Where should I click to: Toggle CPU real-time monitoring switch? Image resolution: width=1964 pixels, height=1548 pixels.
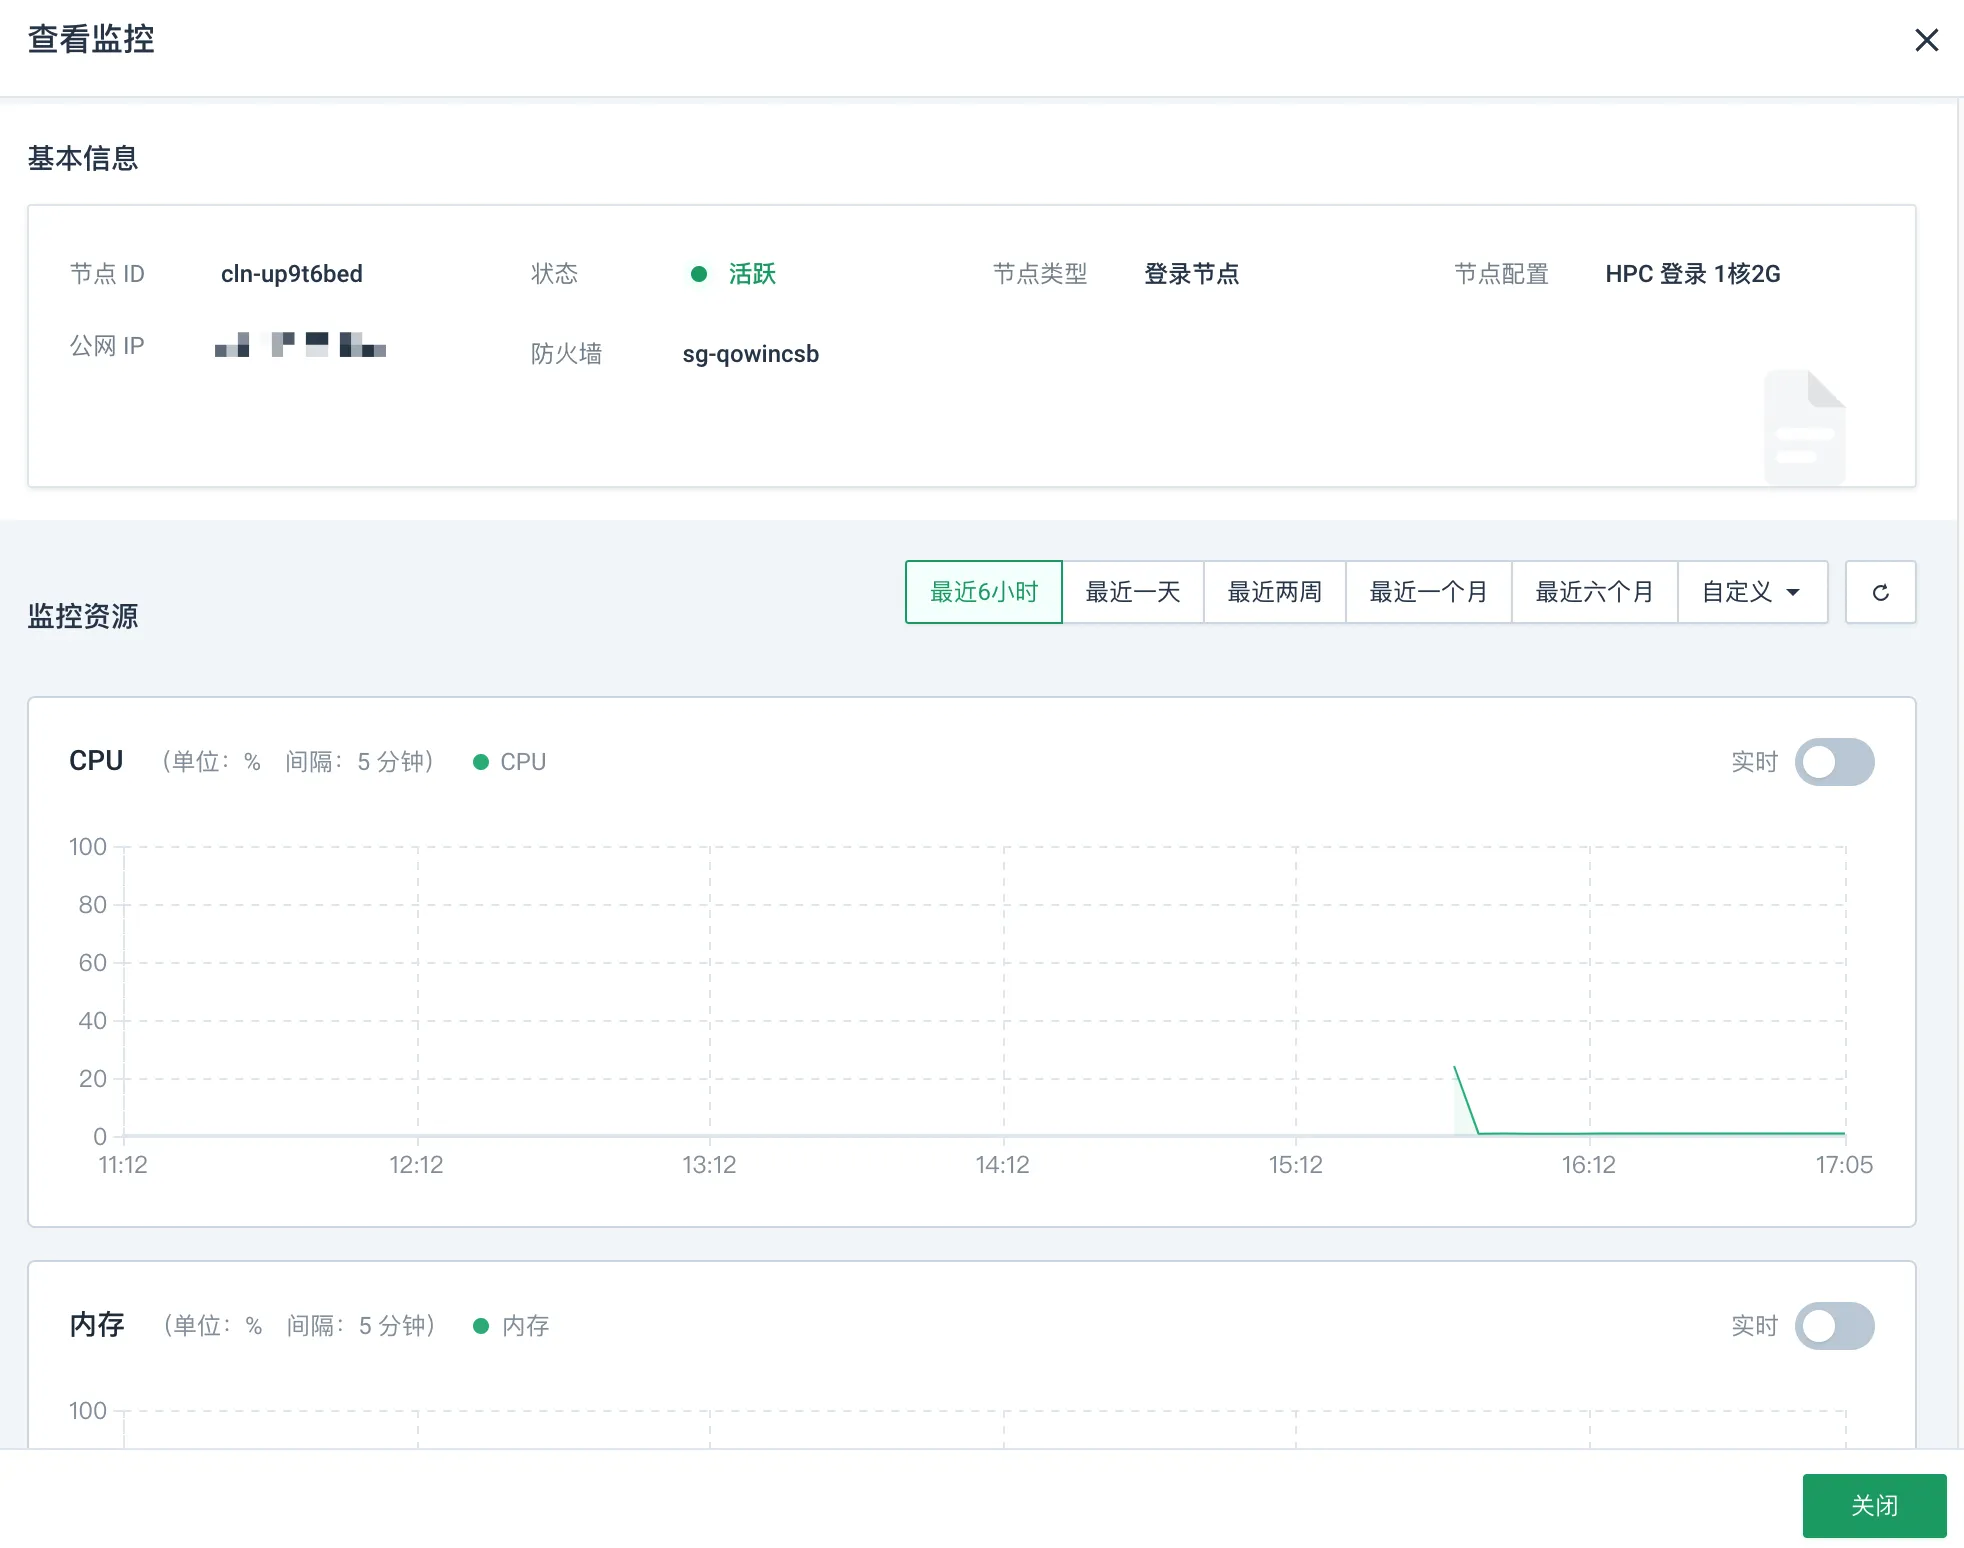click(1835, 762)
